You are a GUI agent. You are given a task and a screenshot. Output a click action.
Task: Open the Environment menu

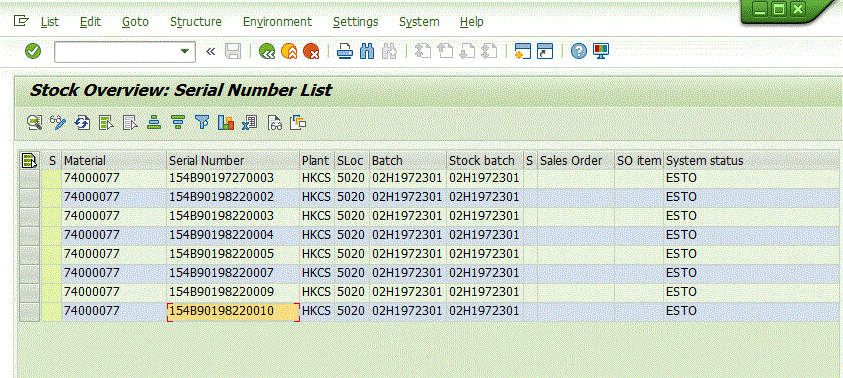[277, 22]
